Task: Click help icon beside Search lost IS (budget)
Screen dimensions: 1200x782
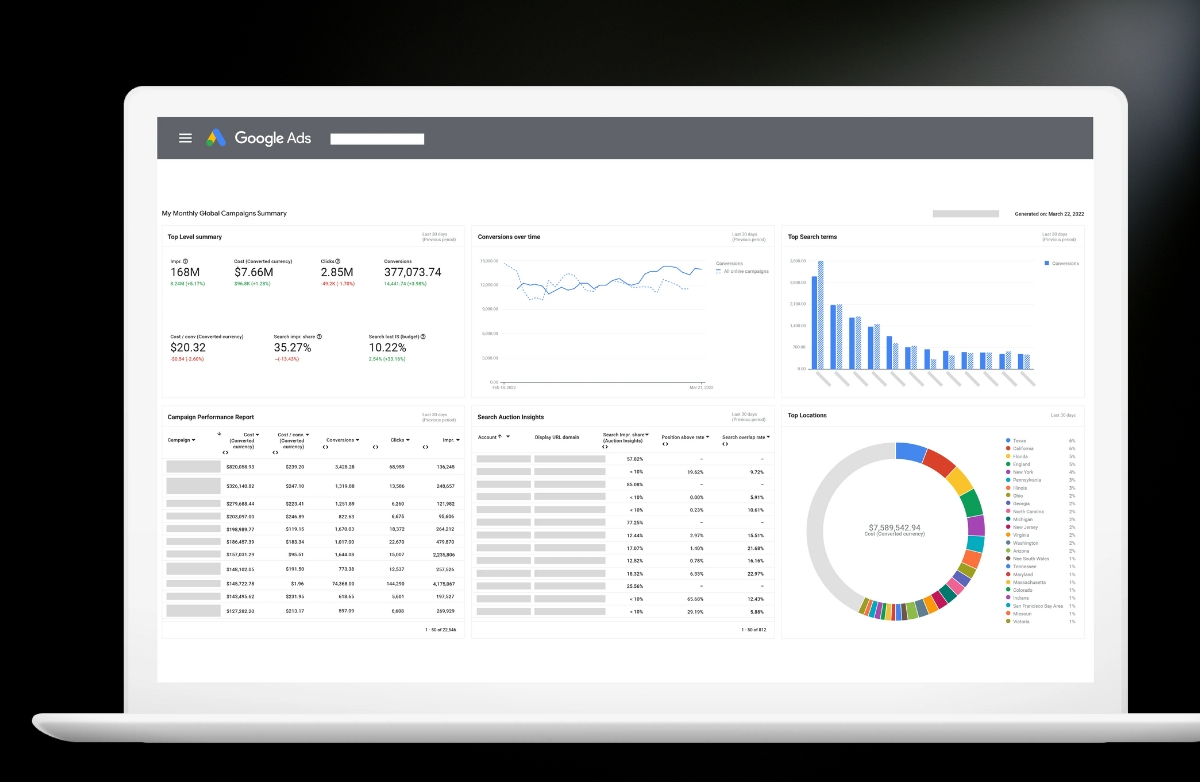Action: click(423, 337)
